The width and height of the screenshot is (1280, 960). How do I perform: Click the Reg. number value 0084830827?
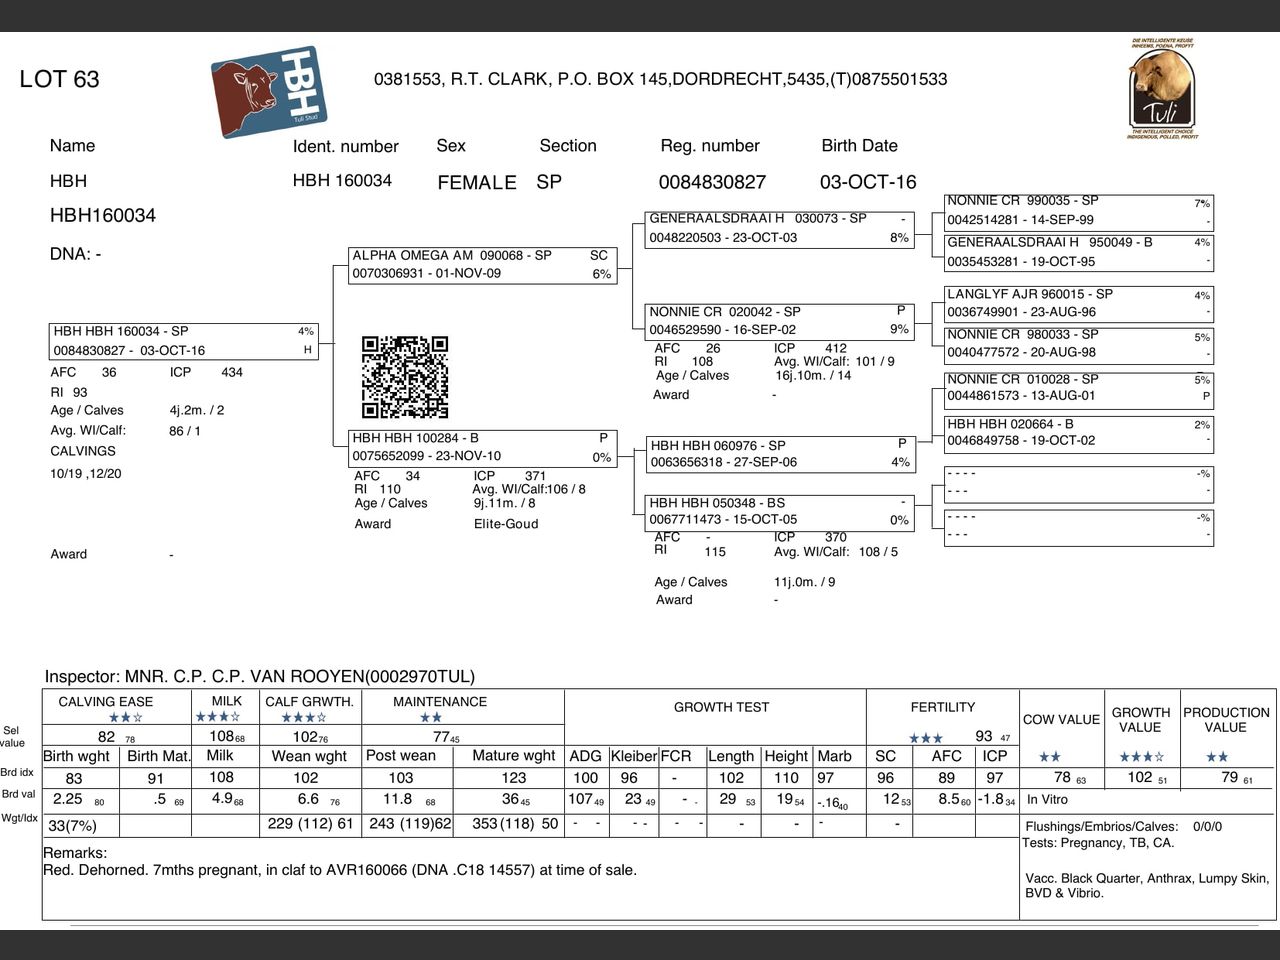tap(712, 182)
